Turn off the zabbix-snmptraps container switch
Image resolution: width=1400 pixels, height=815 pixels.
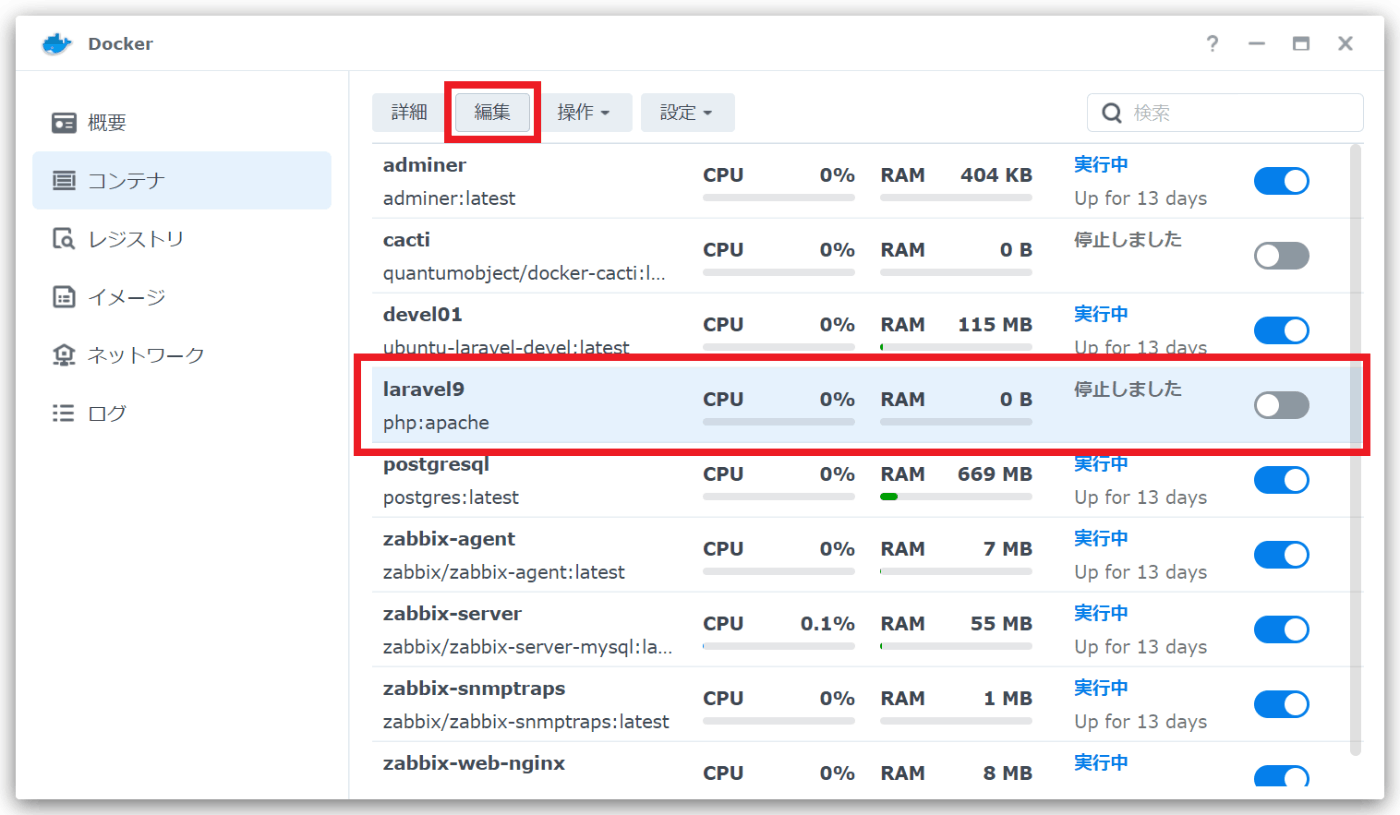[x=1282, y=704]
